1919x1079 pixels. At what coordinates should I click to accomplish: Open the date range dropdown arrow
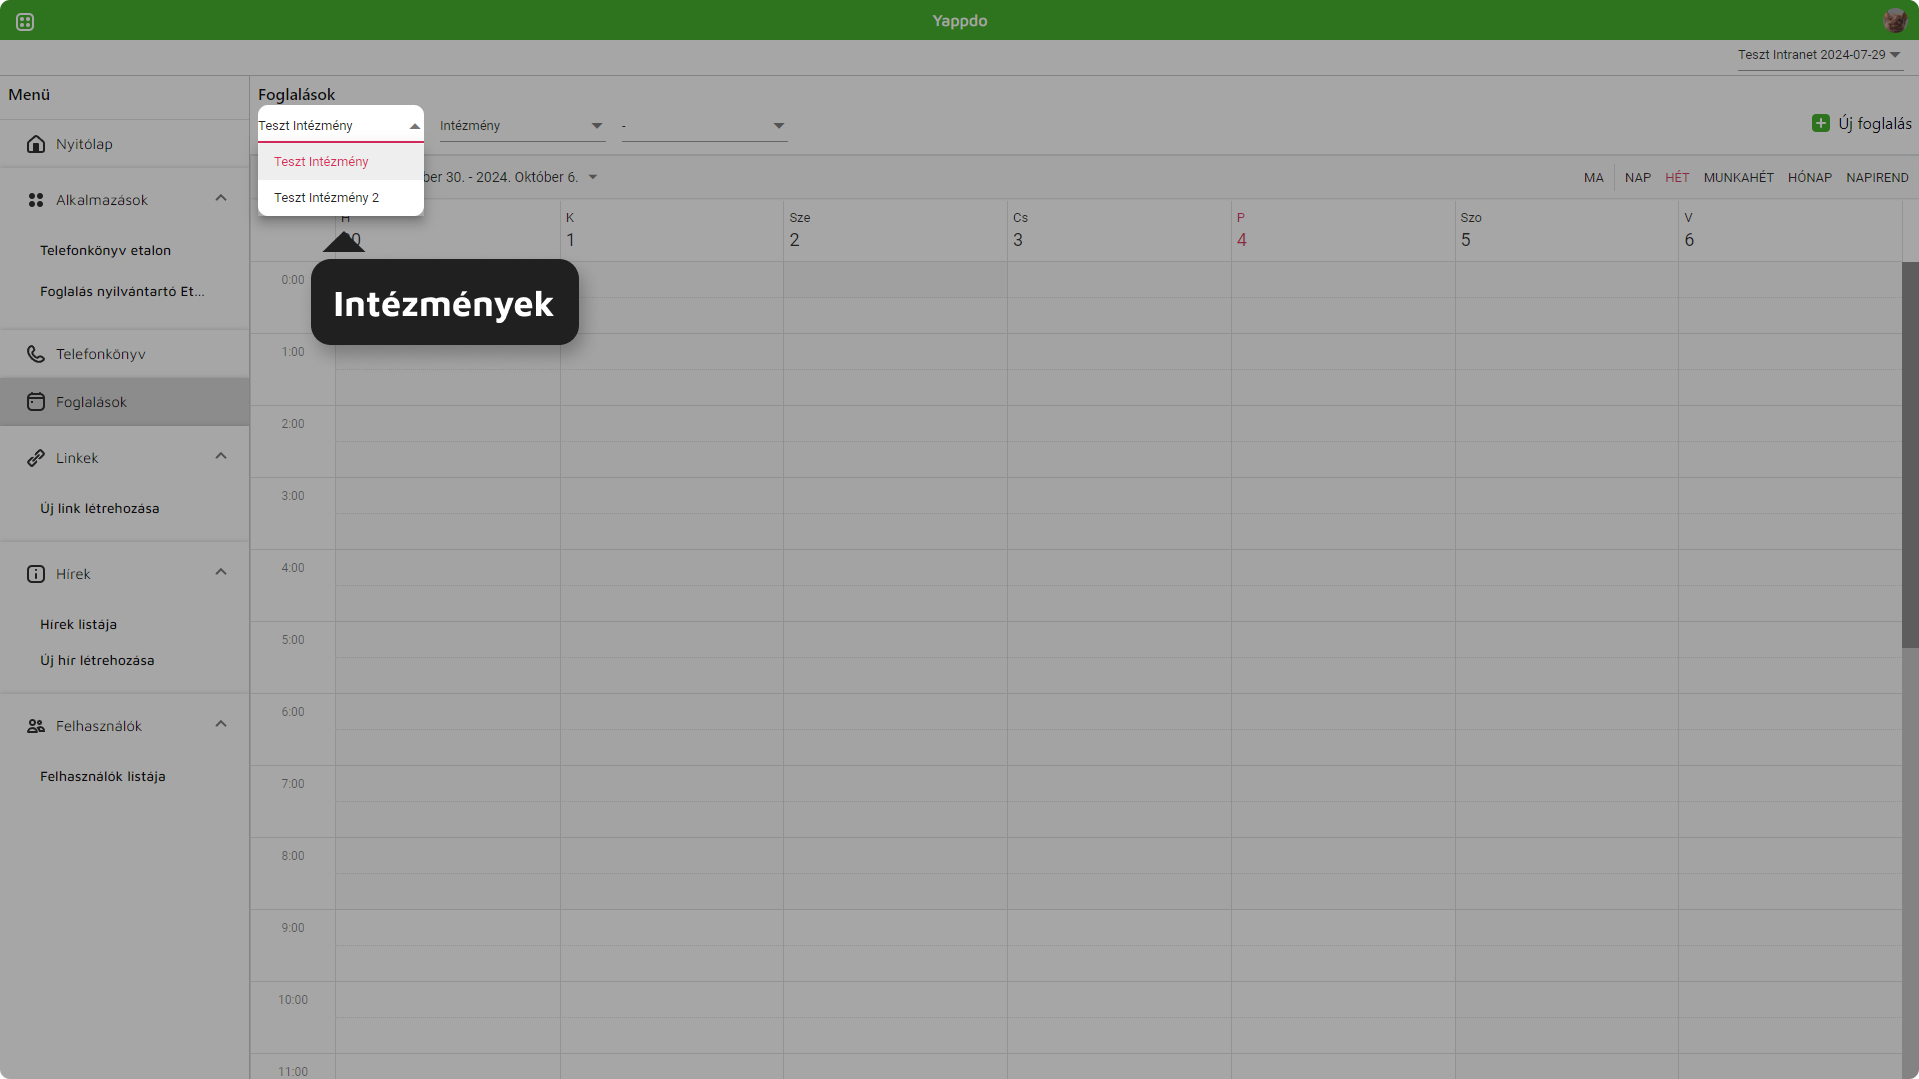pyautogui.click(x=593, y=177)
